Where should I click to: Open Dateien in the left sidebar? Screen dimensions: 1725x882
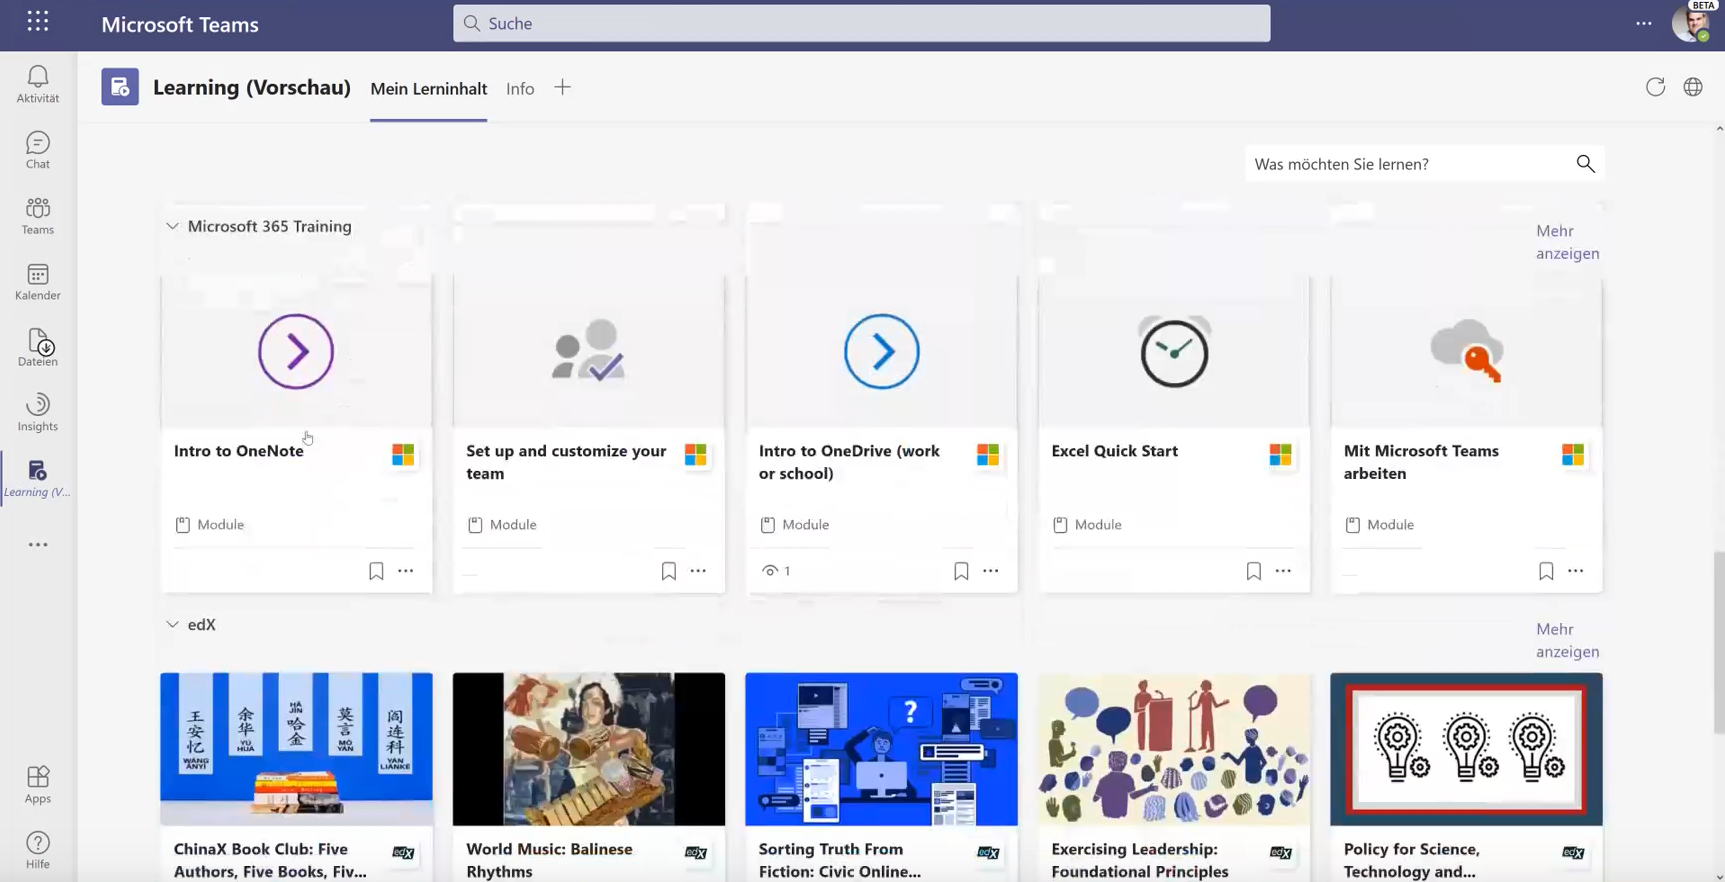(38, 347)
